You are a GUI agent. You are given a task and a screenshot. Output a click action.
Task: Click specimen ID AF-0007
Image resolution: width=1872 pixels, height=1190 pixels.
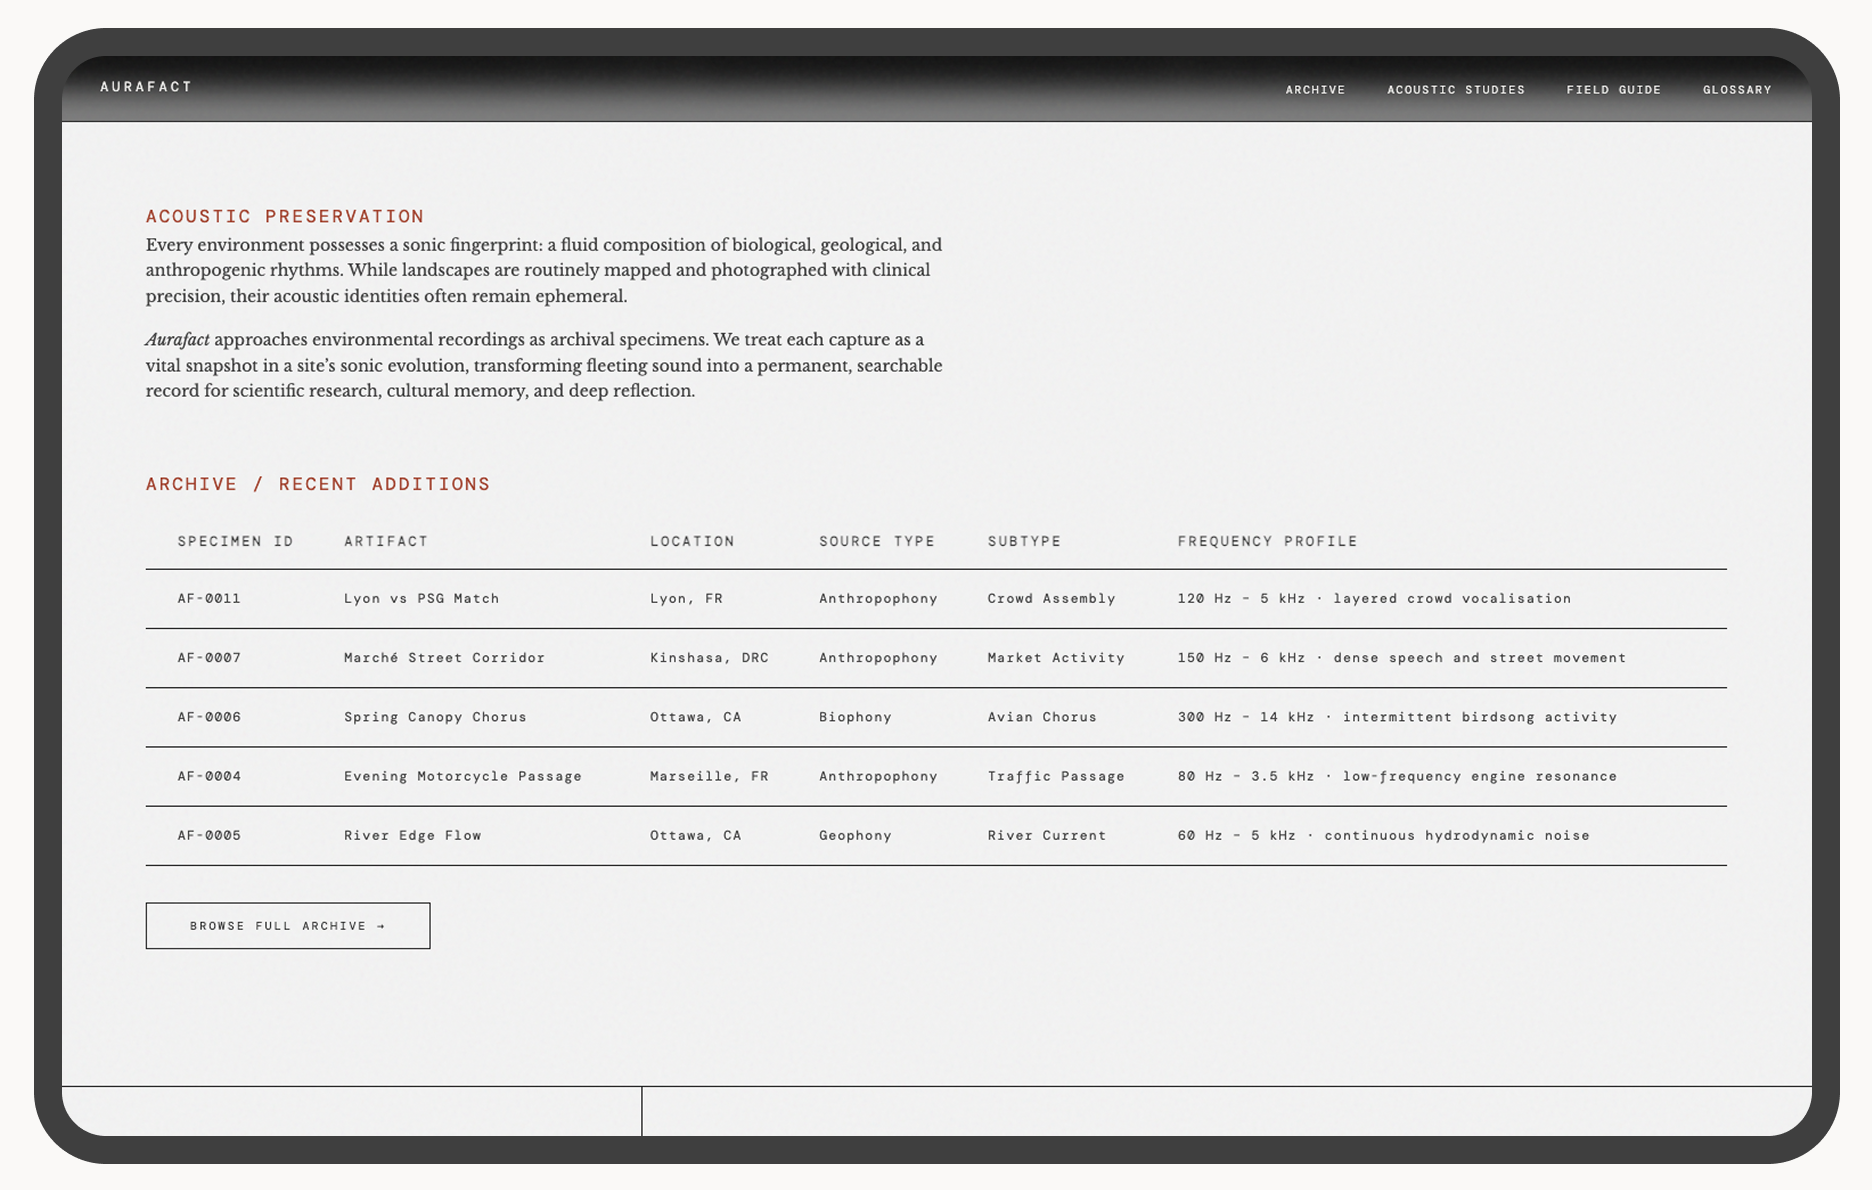point(209,657)
